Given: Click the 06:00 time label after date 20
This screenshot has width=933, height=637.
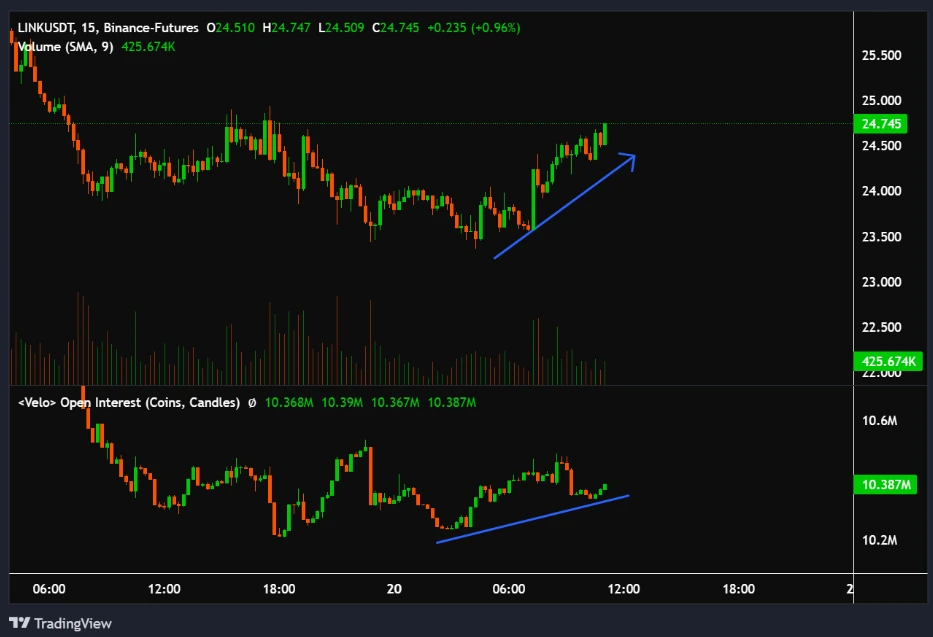Looking at the screenshot, I should (509, 589).
